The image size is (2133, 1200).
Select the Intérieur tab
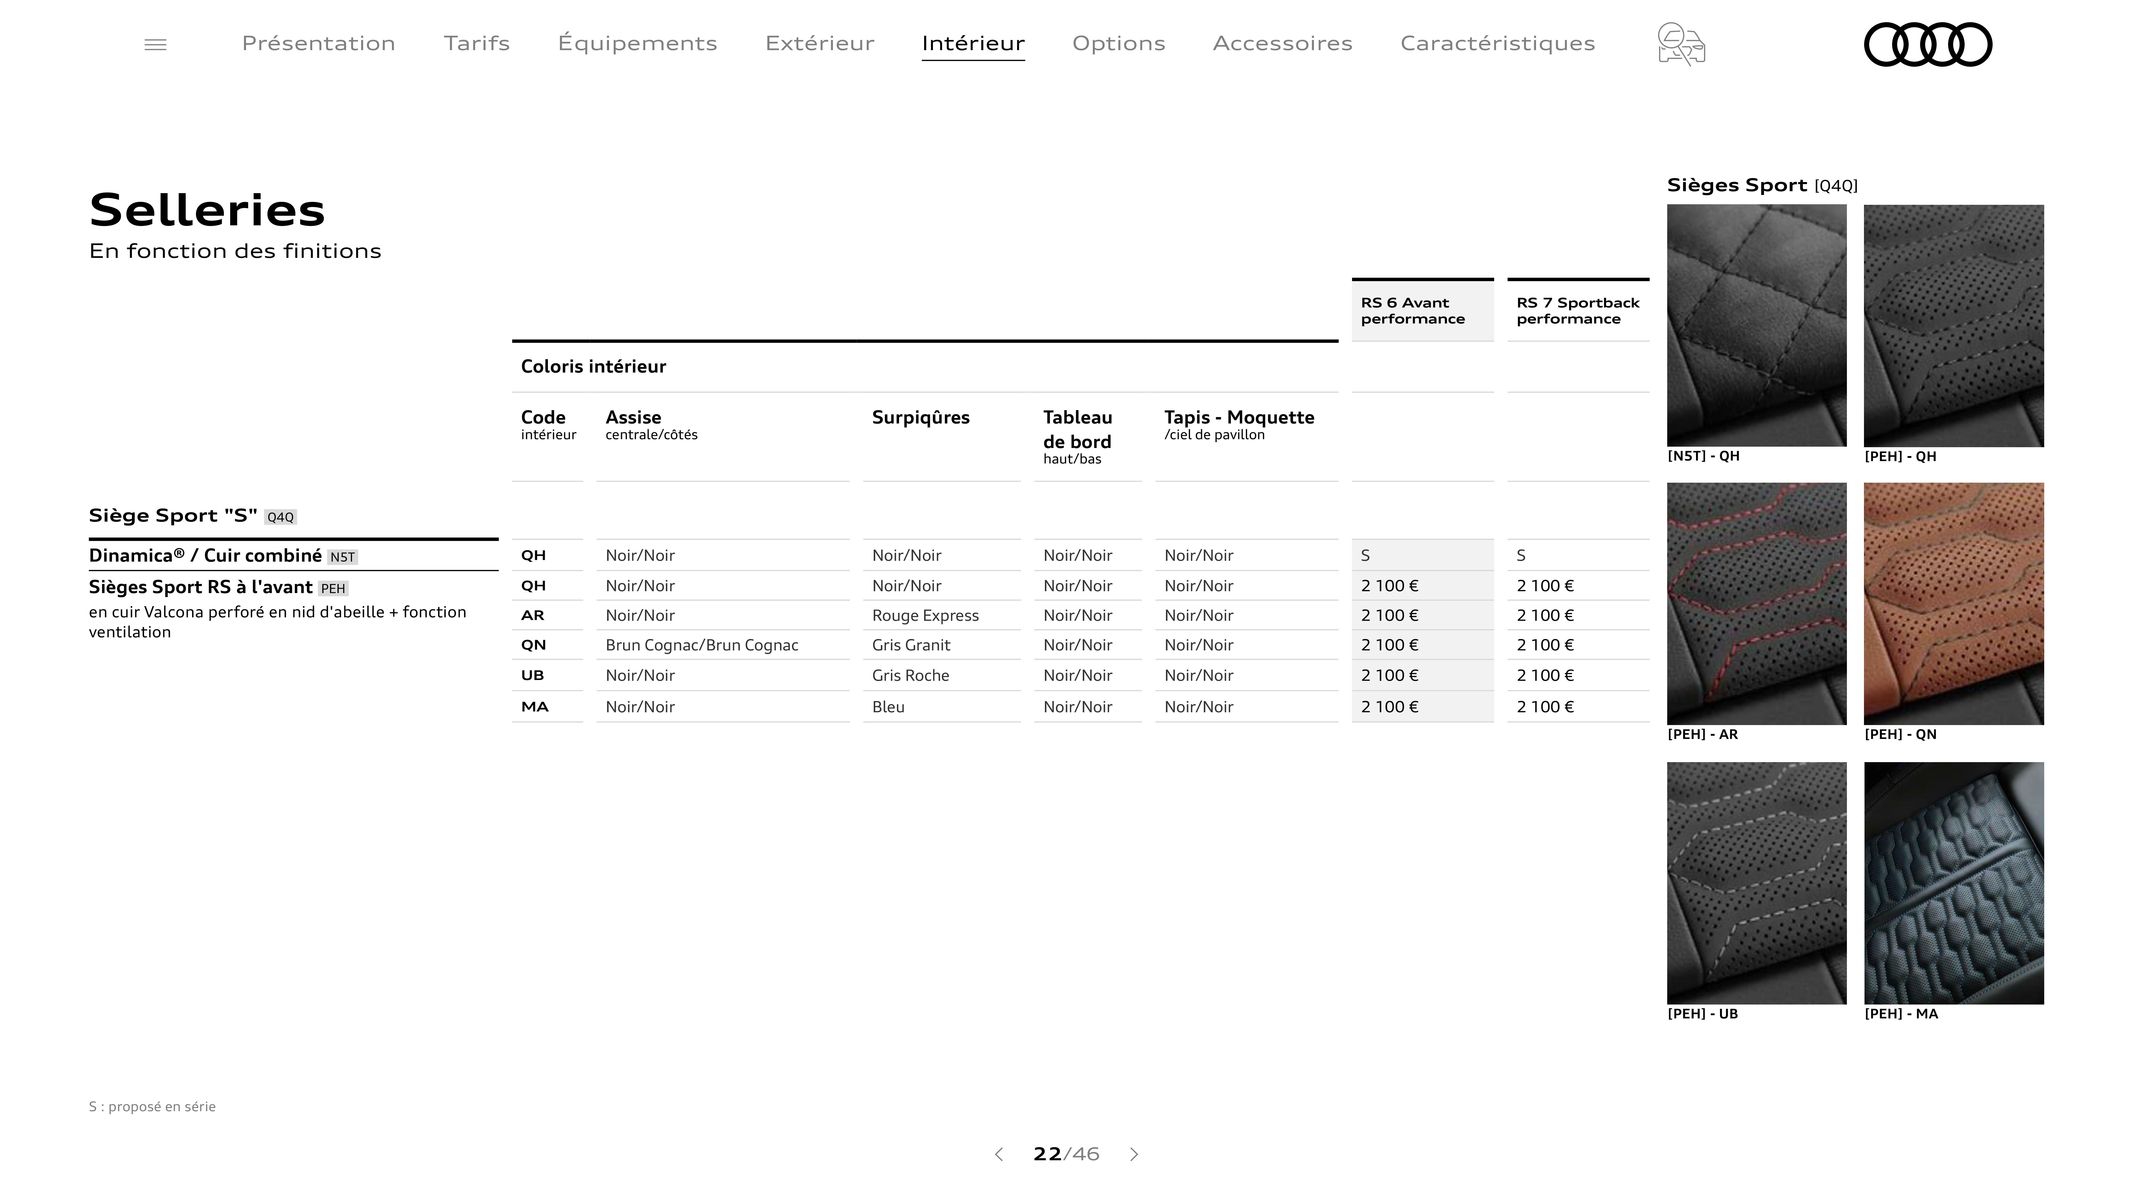[973, 43]
